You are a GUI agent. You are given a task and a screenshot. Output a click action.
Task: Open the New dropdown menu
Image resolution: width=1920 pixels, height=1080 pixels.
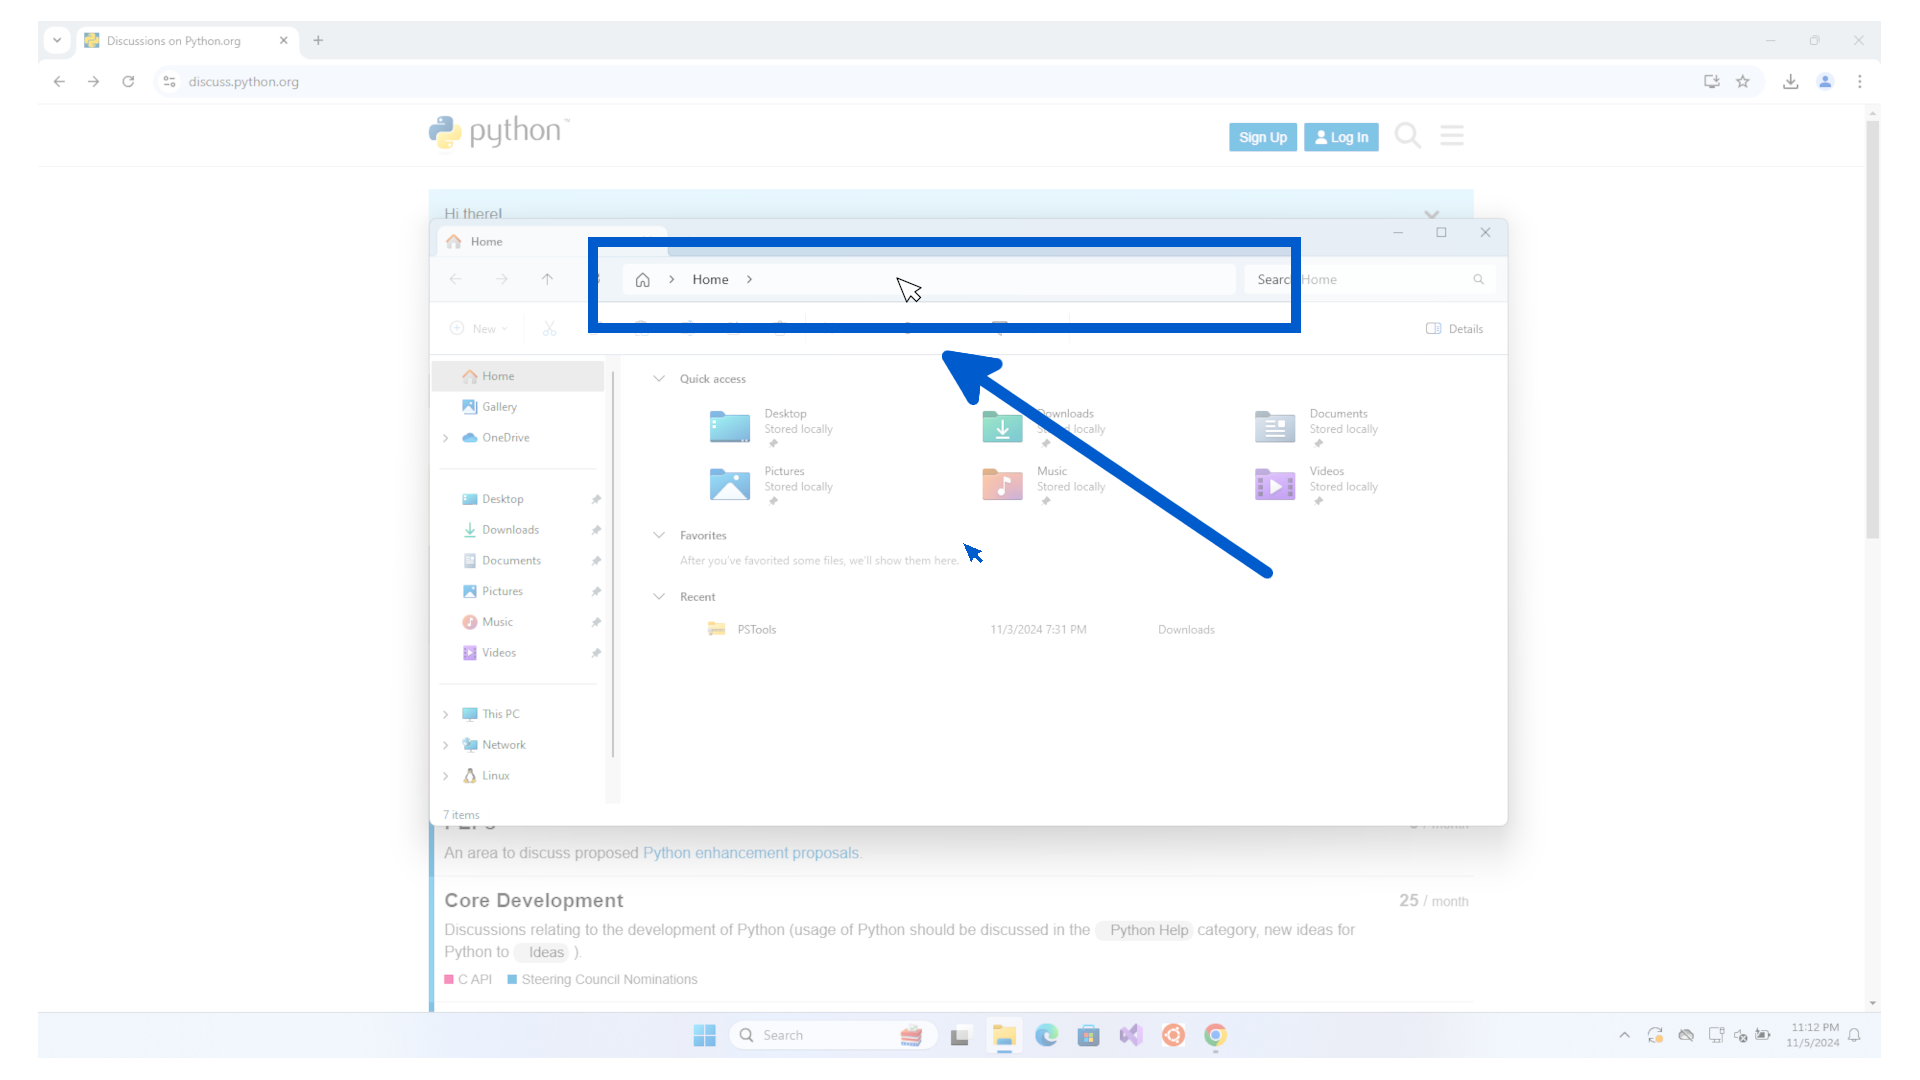point(479,329)
